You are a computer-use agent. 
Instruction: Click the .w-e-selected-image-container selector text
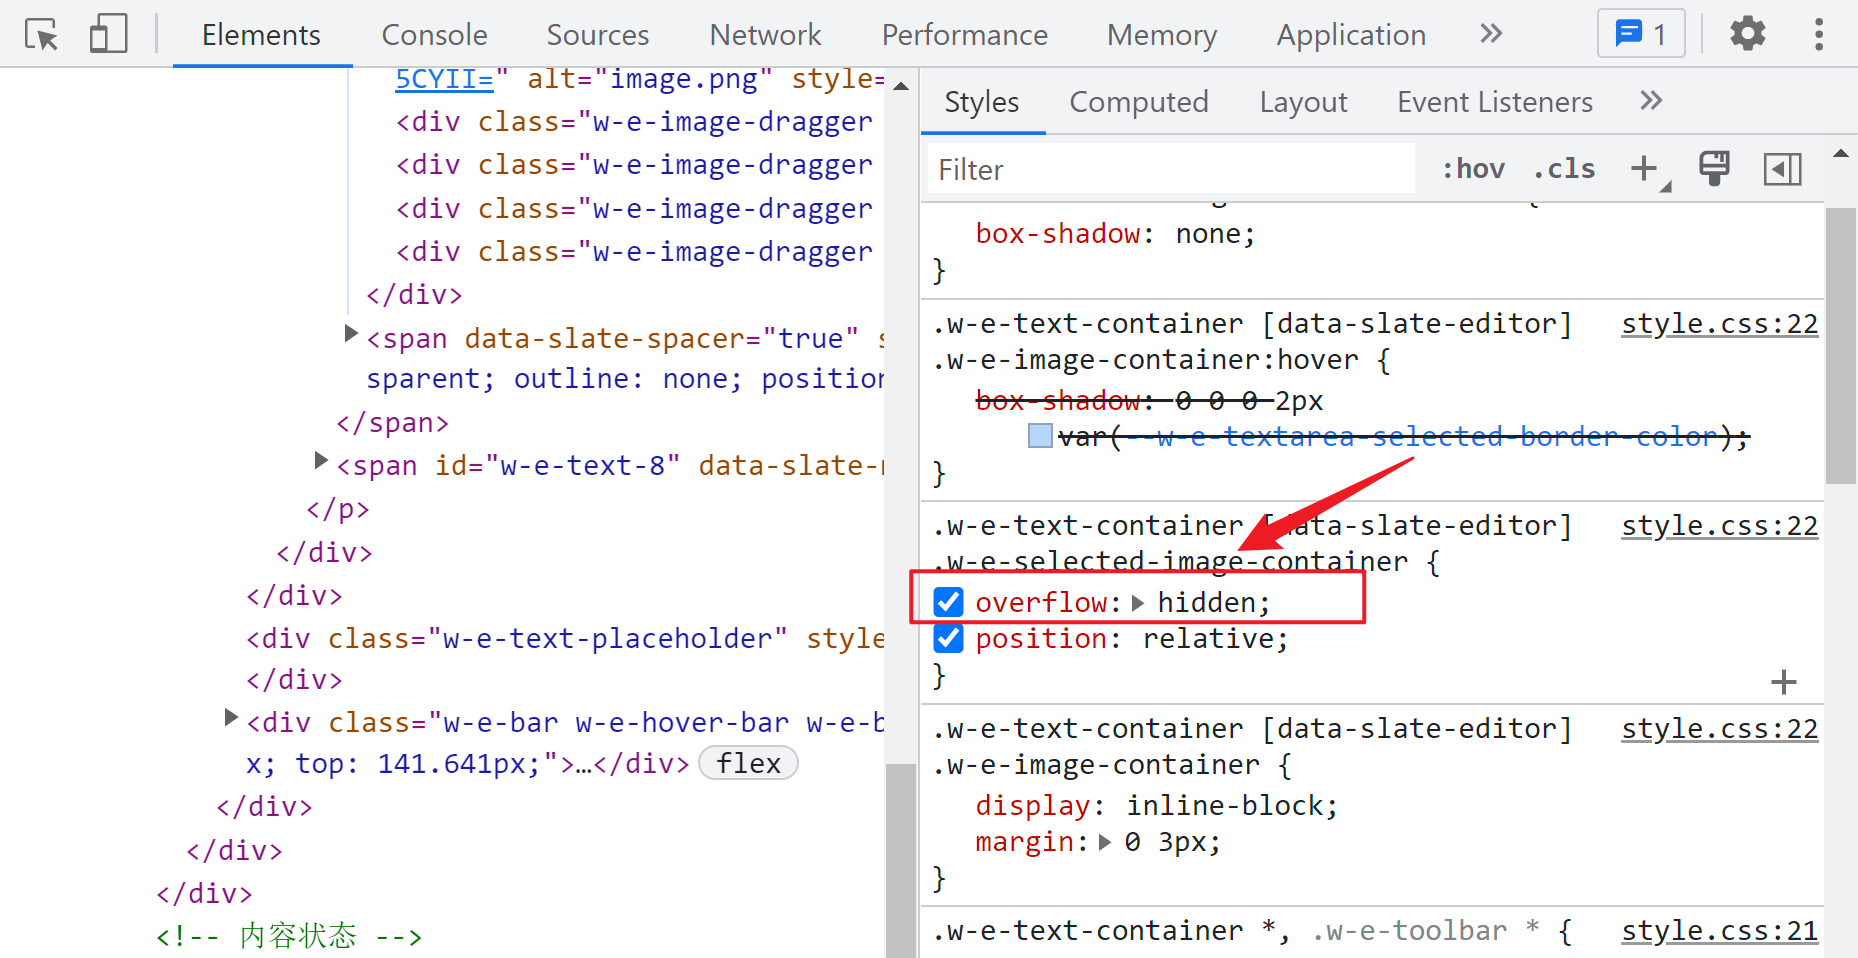coord(1170,562)
